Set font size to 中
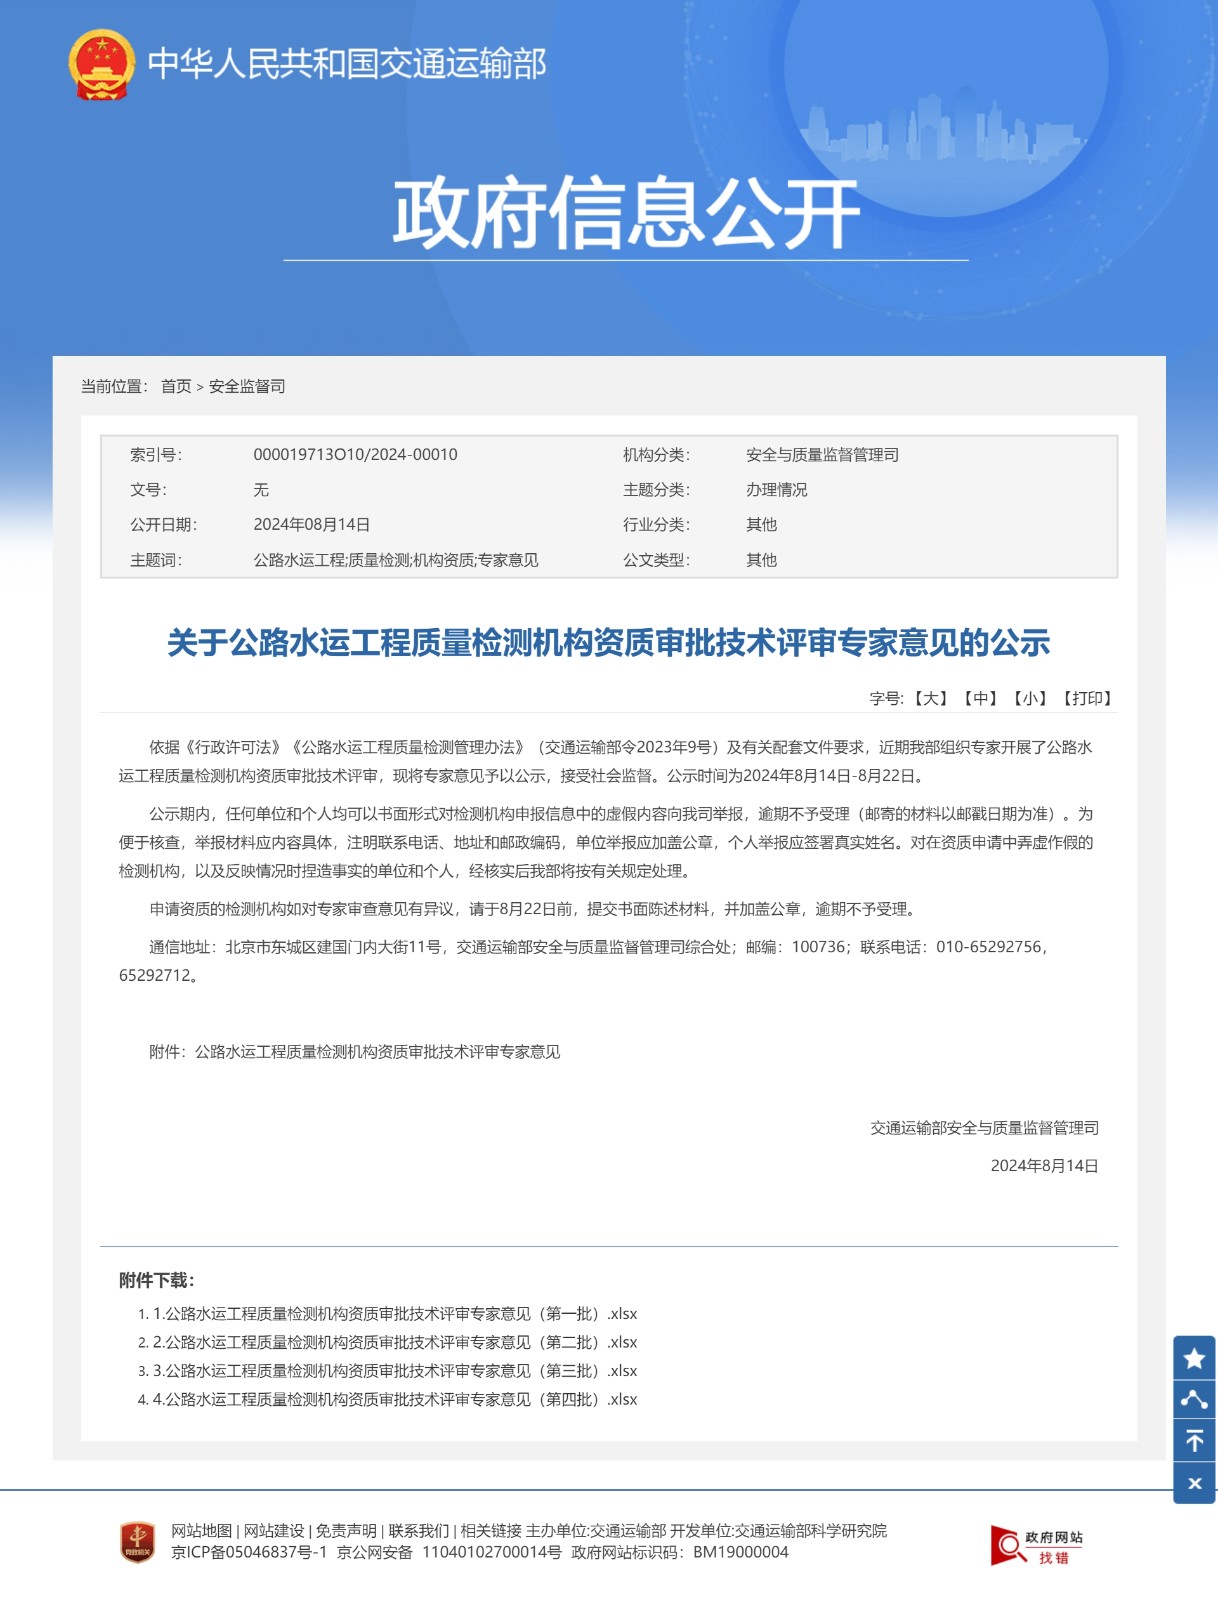 980,698
